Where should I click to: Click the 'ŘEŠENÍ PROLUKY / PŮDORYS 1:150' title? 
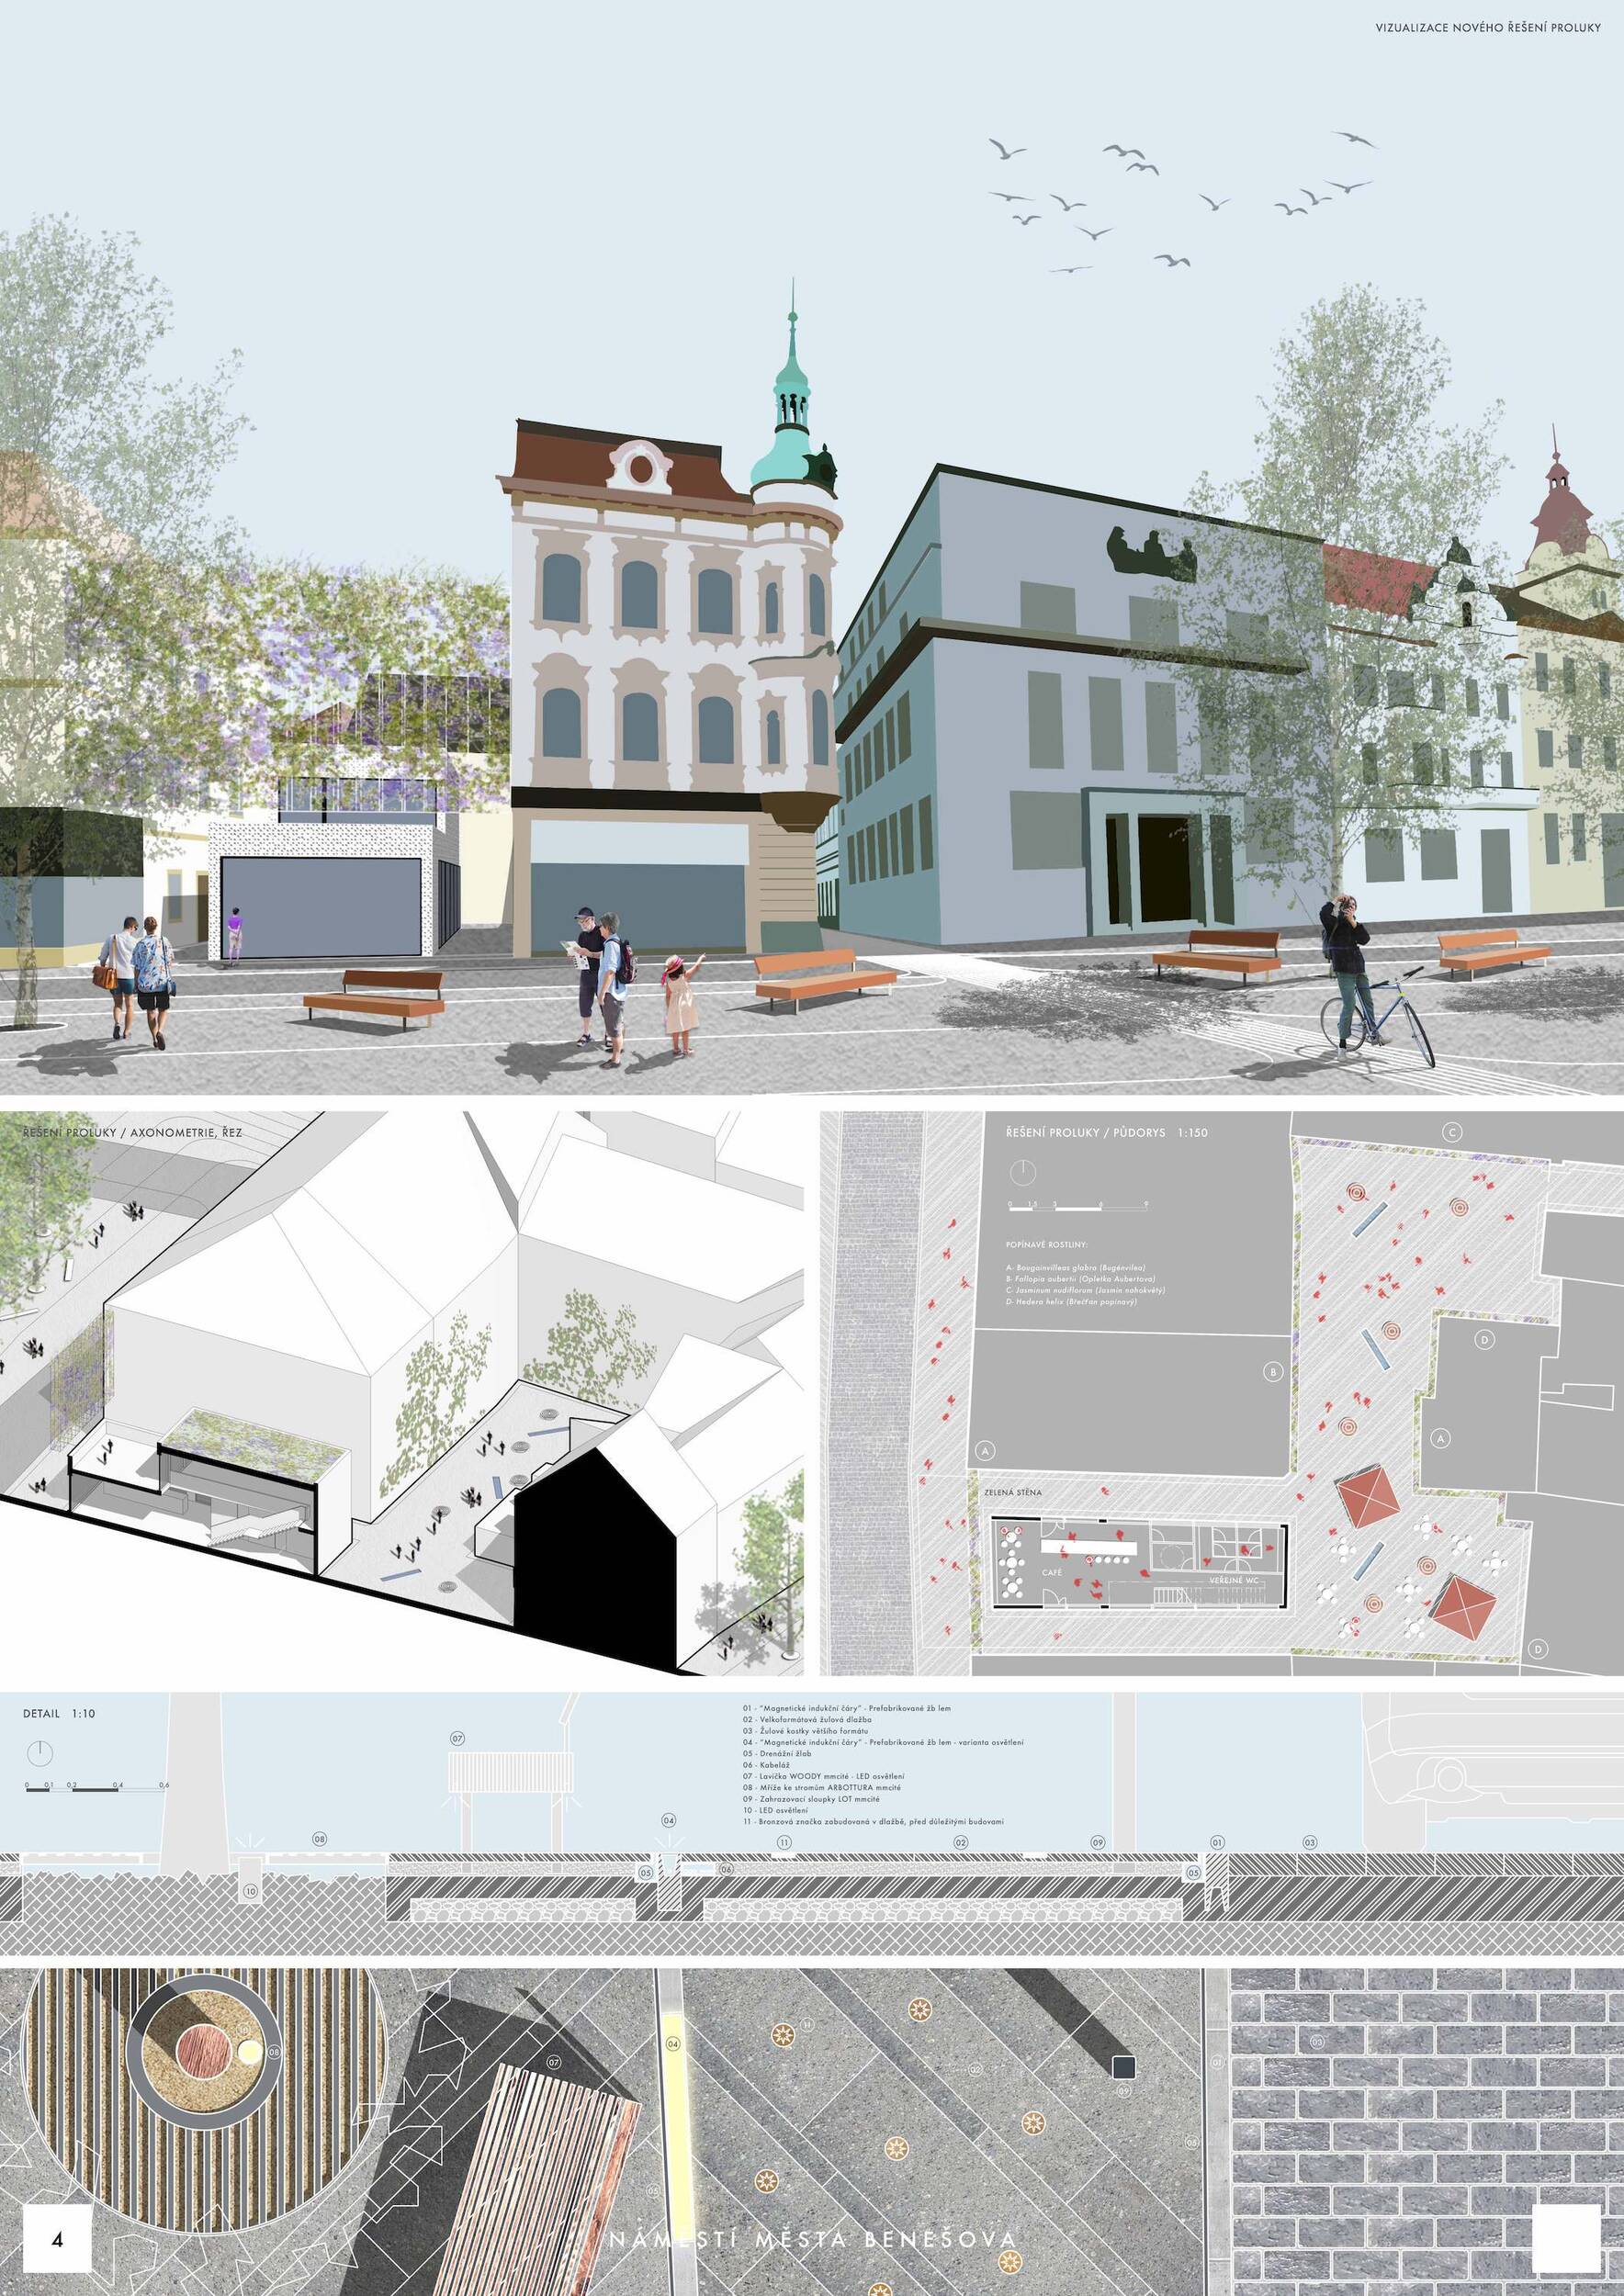[1106, 1133]
